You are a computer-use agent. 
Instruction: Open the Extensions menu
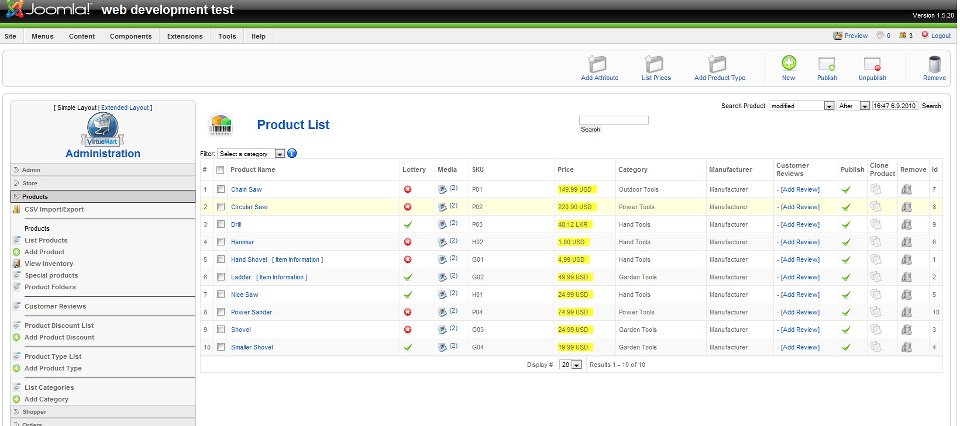click(186, 36)
